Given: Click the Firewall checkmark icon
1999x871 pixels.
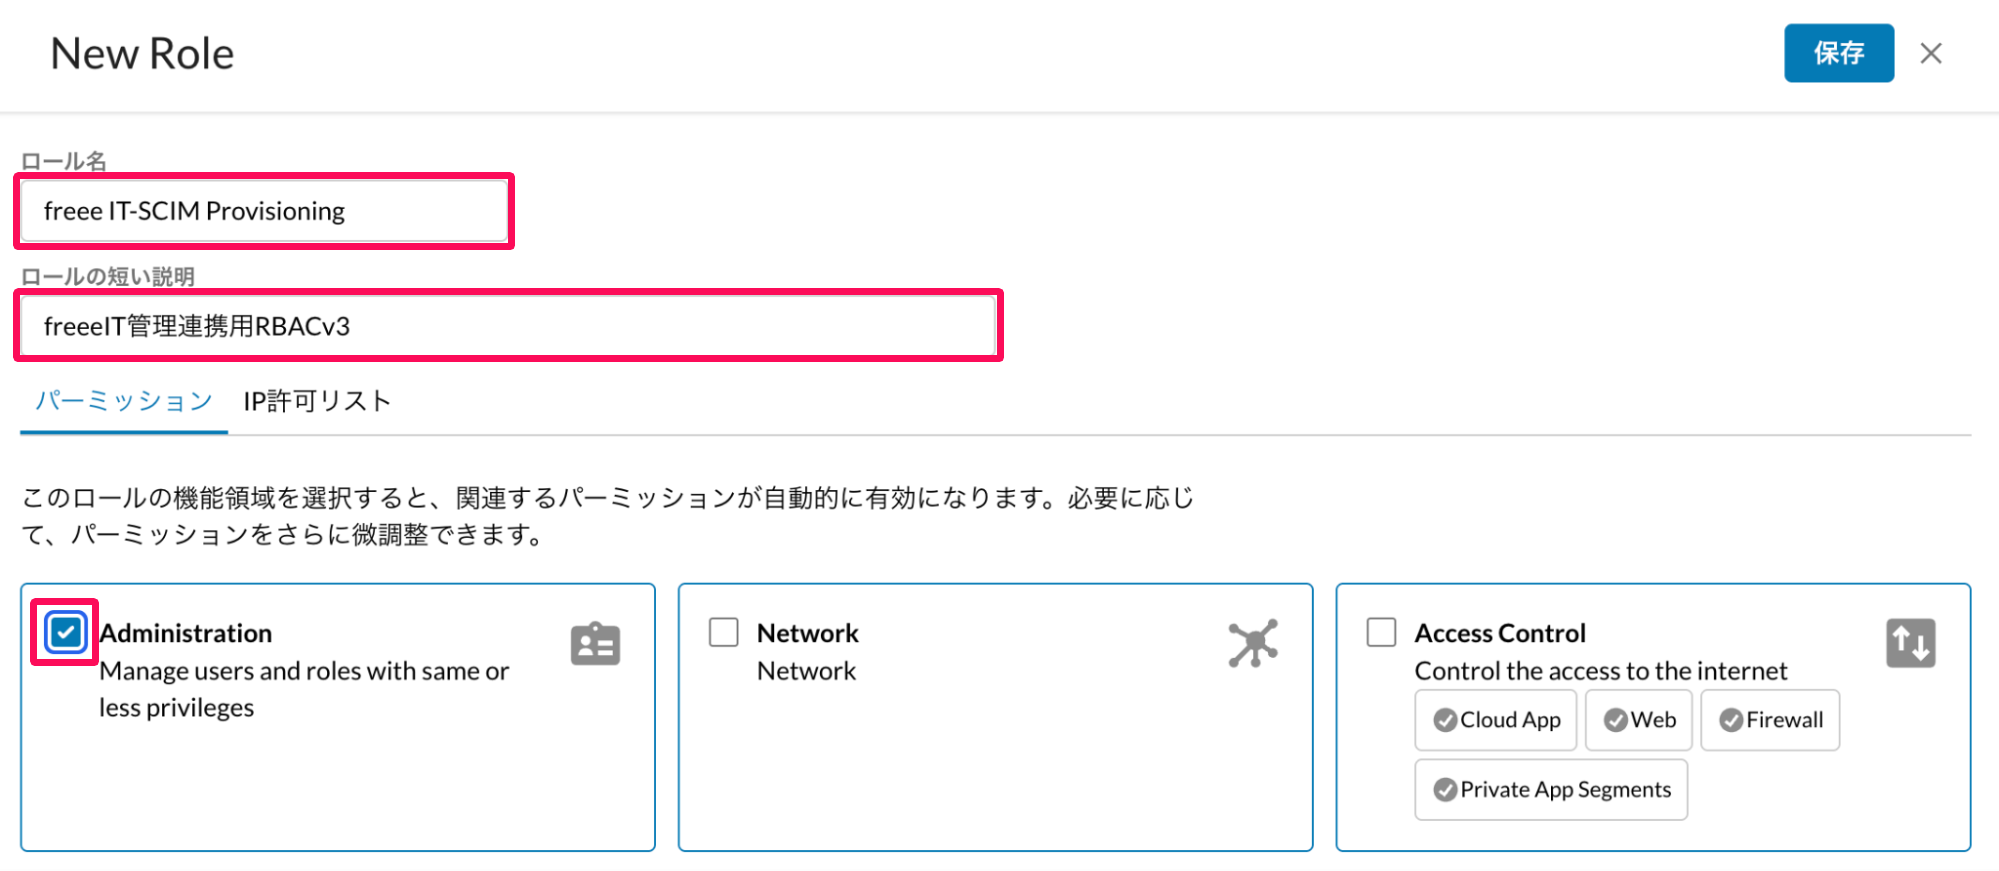Looking at the screenshot, I should 1731,720.
